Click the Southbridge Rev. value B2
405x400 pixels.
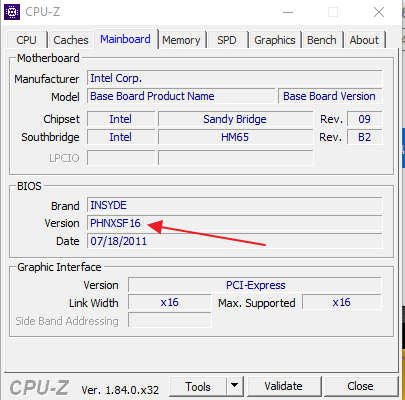[365, 137]
